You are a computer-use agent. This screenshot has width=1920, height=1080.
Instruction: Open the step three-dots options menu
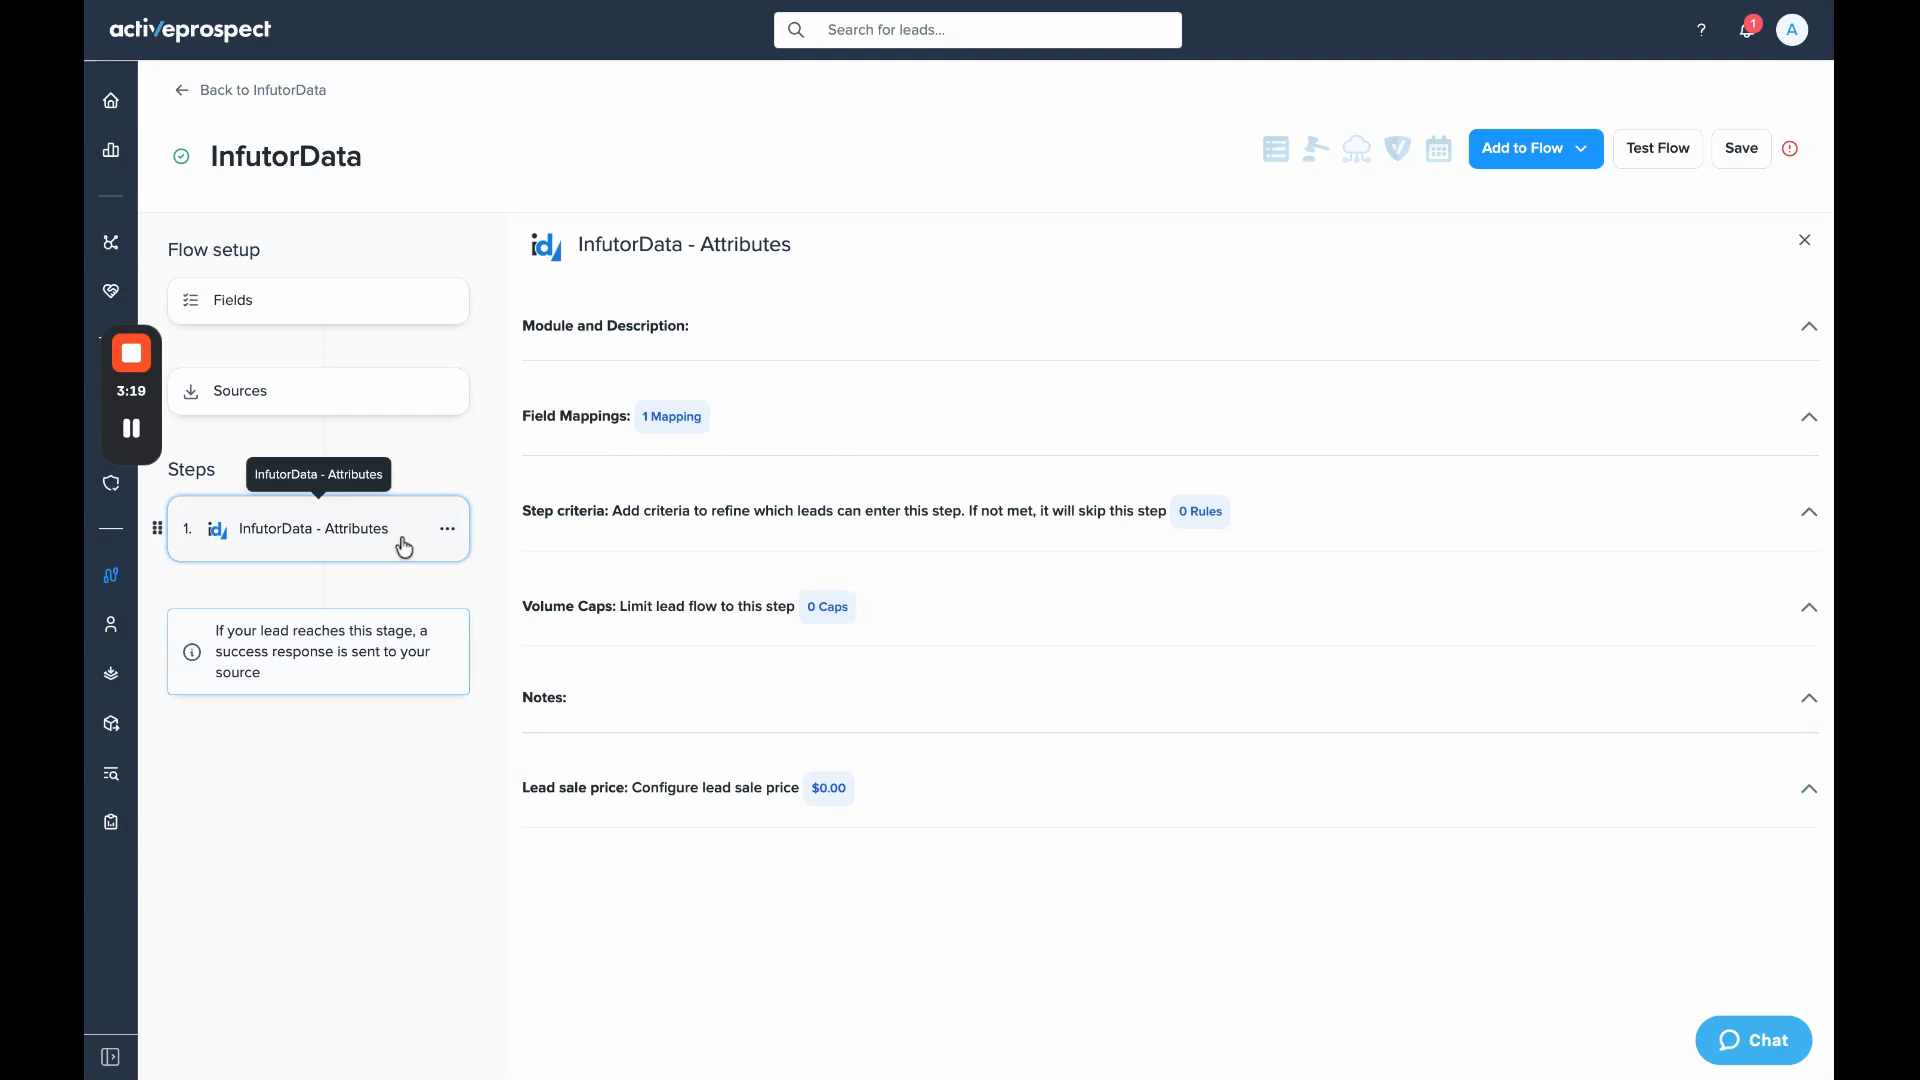447,528
